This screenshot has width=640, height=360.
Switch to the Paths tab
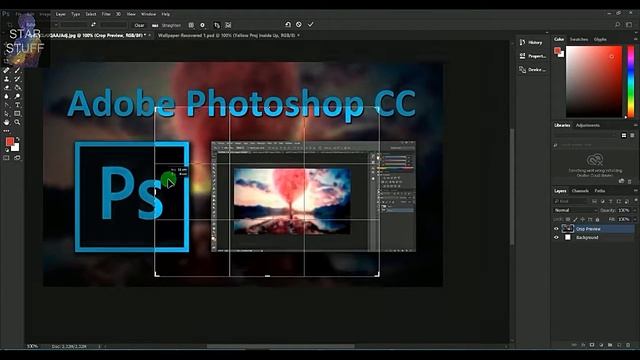point(600,191)
